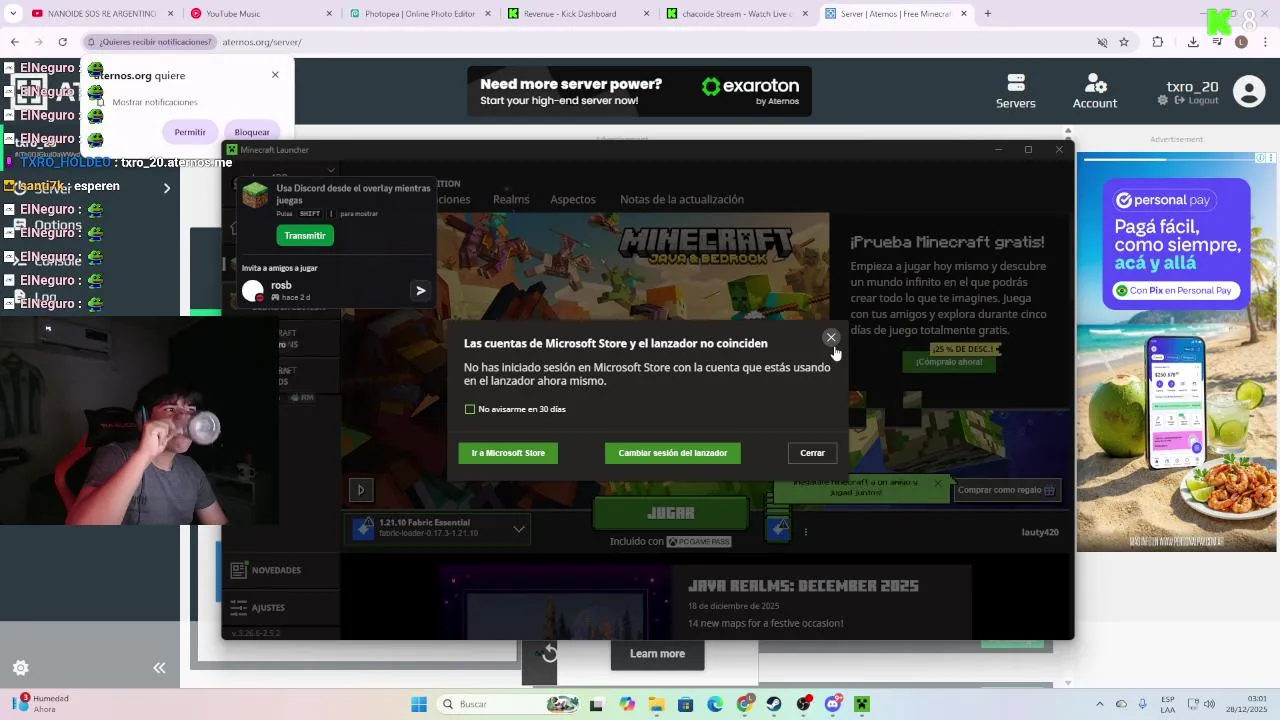Viewport: 1280px width, 720px height.
Task: Click 'Bloquear' in the notification prompt
Action: tap(252, 132)
